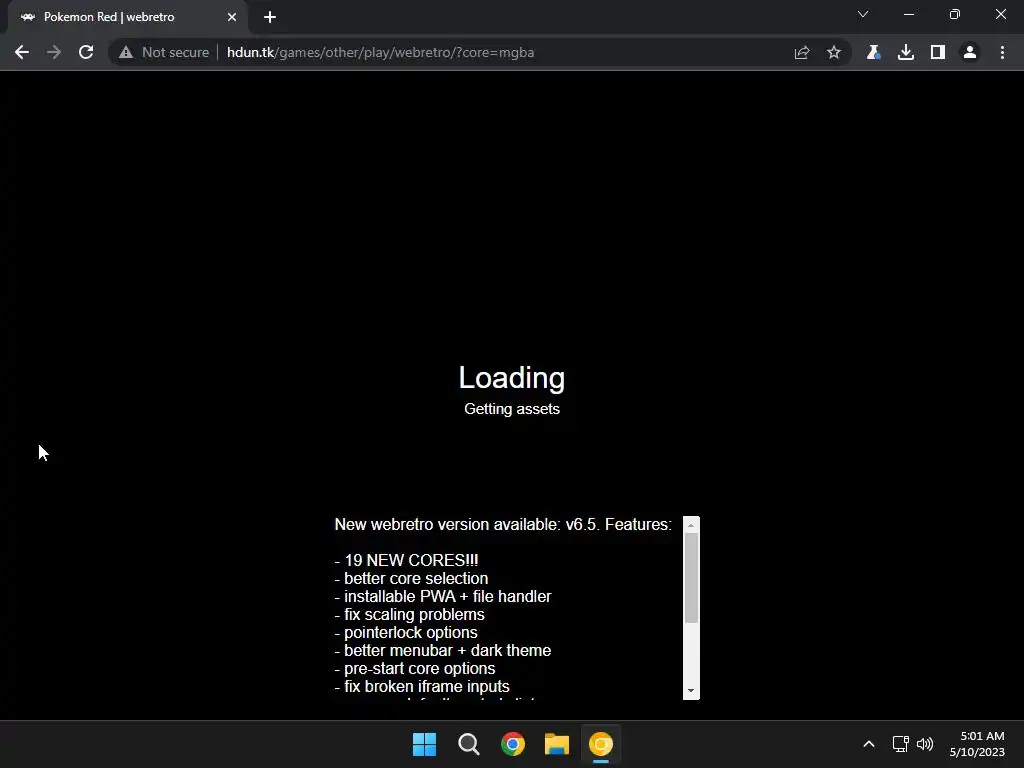Click the '19 NEW CORES!!!' line
The height and width of the screenshot is (768, 1024).
click(x=406, y=560)
